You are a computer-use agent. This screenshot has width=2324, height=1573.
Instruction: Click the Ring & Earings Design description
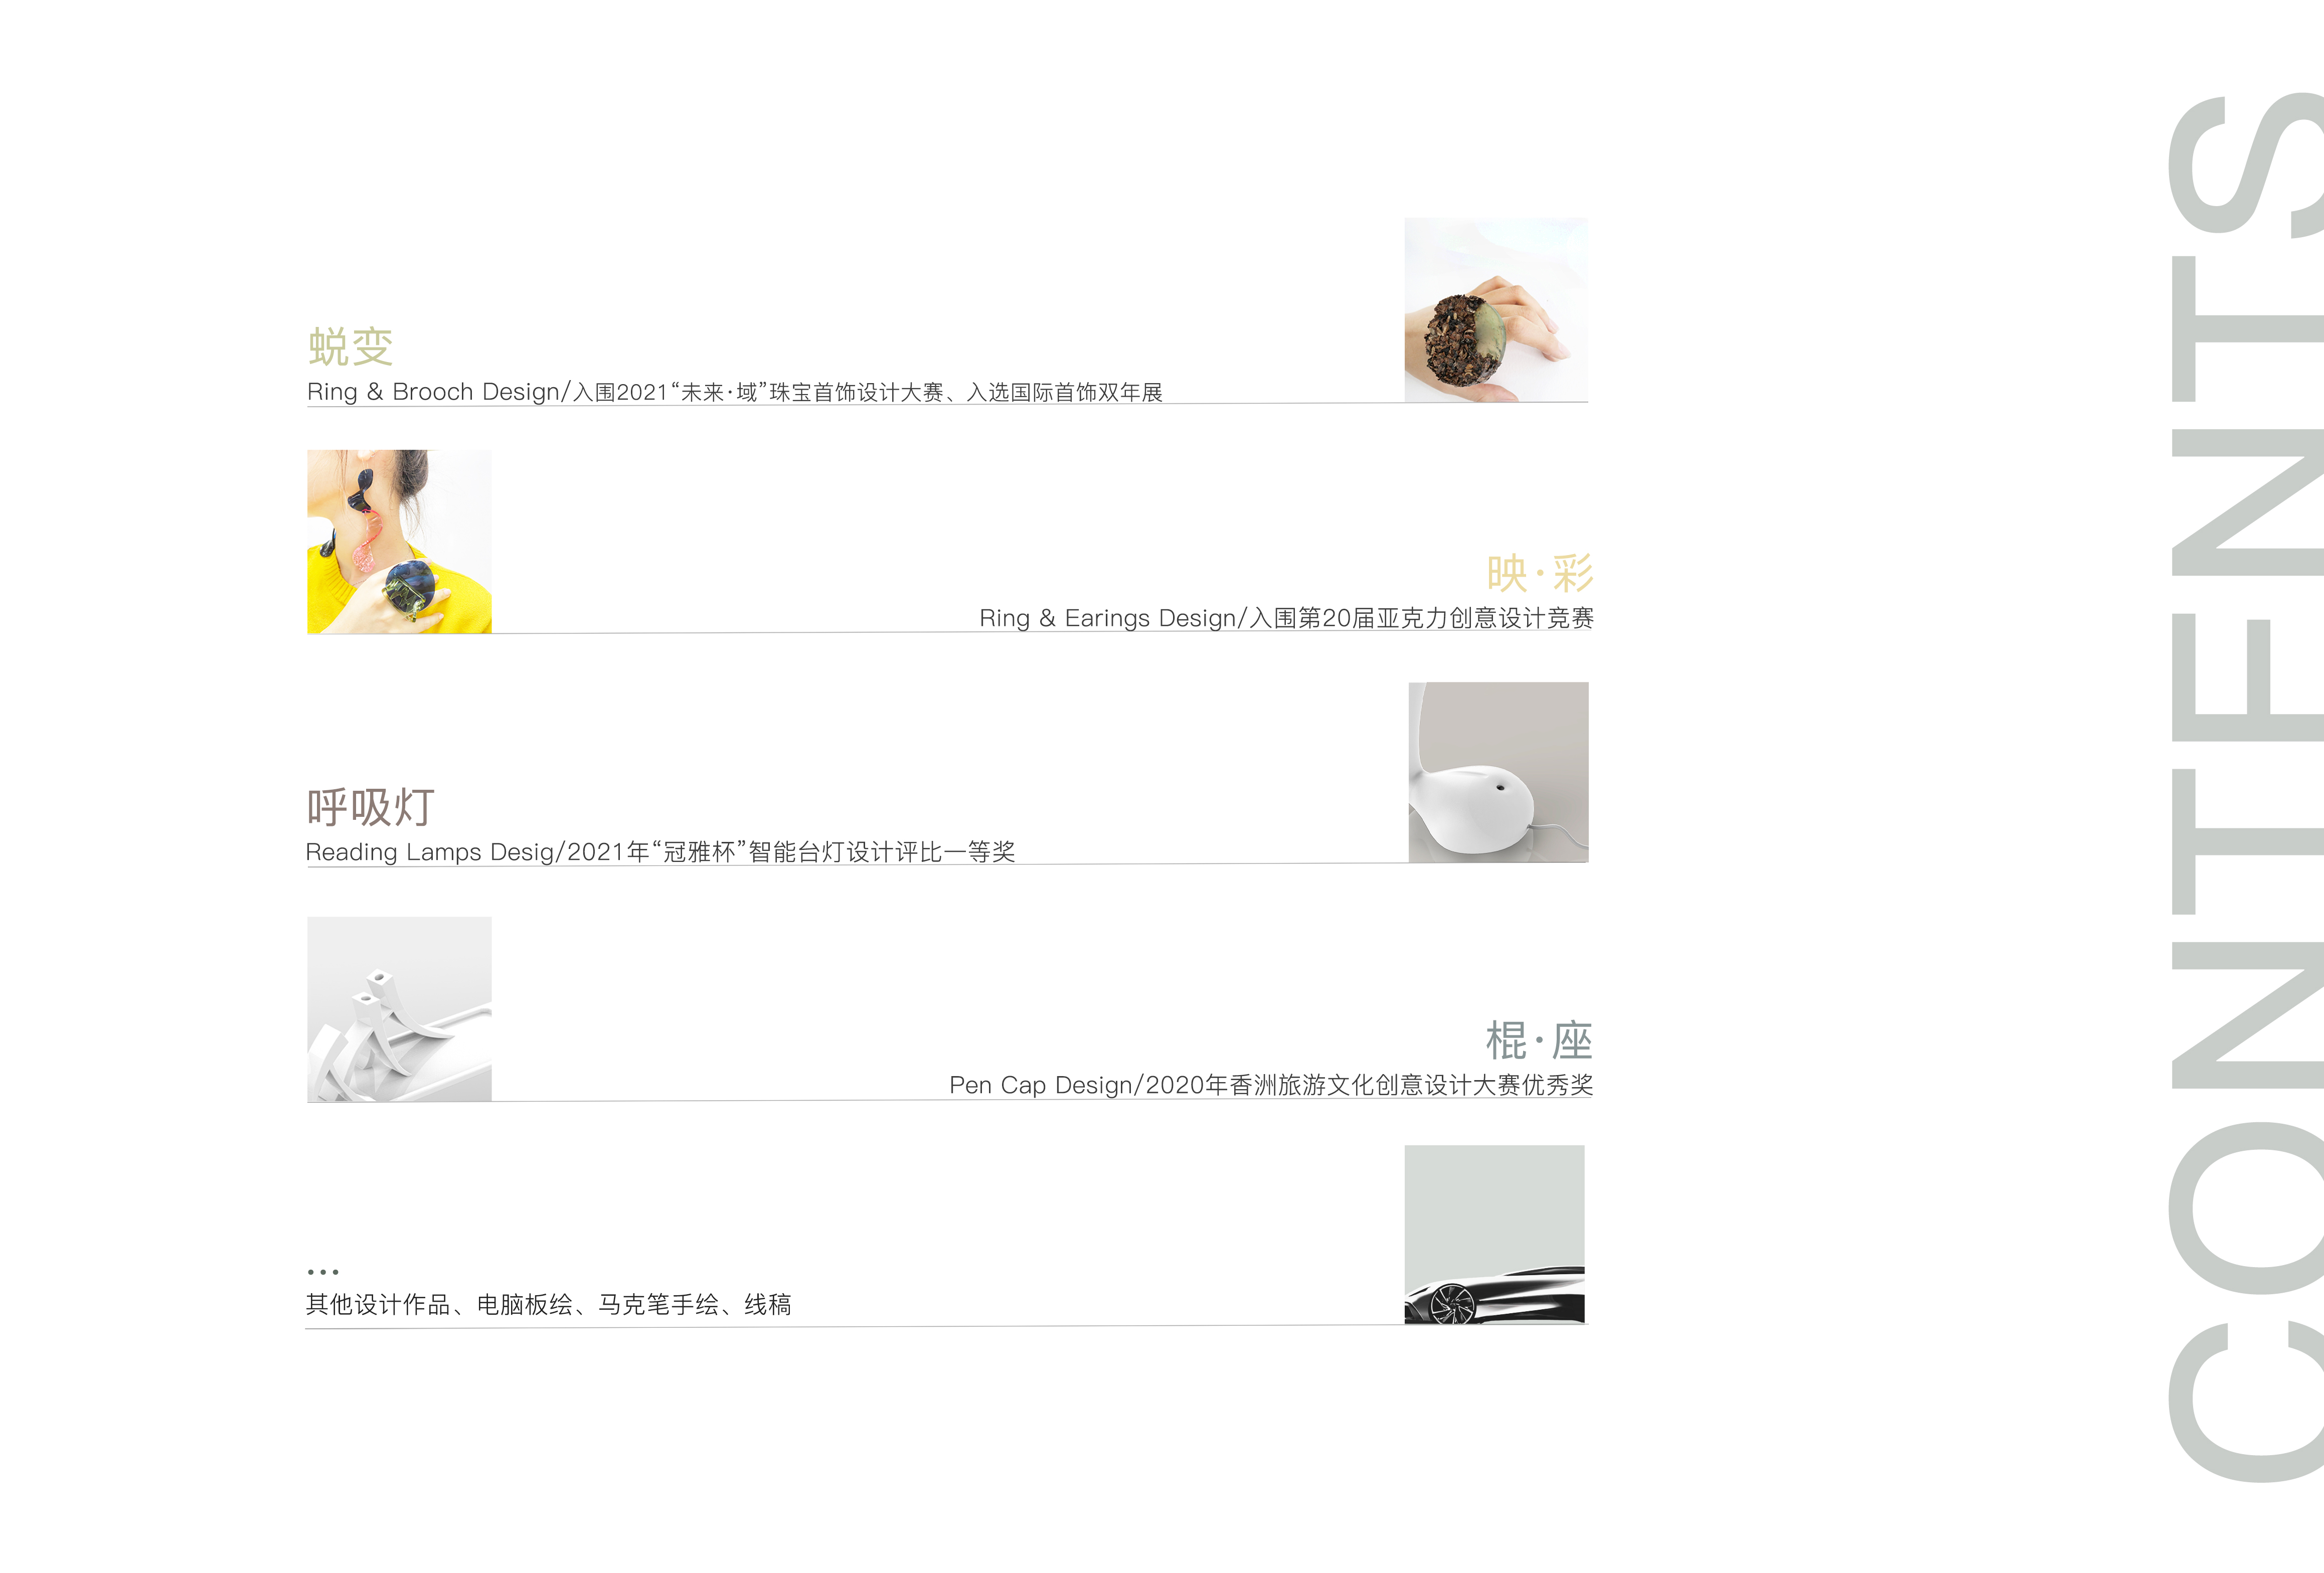[1286, 618]
